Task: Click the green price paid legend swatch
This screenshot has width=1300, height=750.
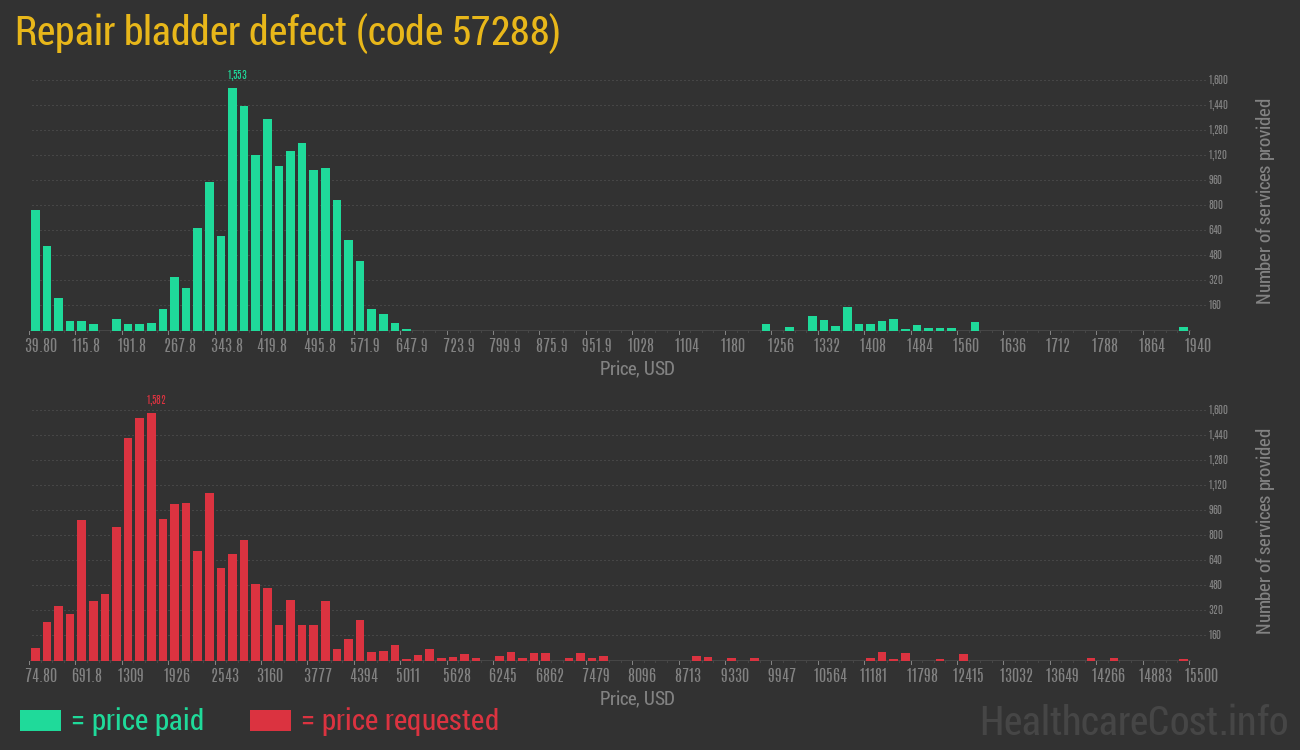Action: point(40,720)
